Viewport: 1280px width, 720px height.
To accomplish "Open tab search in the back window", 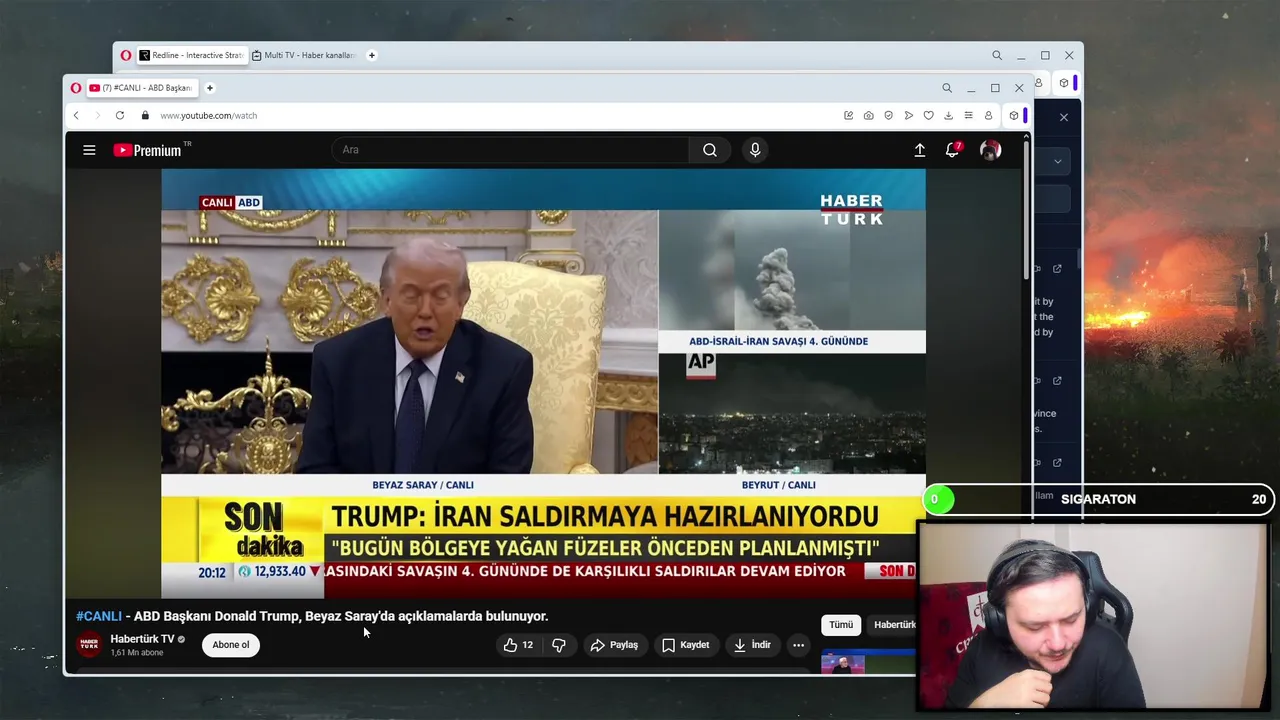I will [x=997, y=55].
